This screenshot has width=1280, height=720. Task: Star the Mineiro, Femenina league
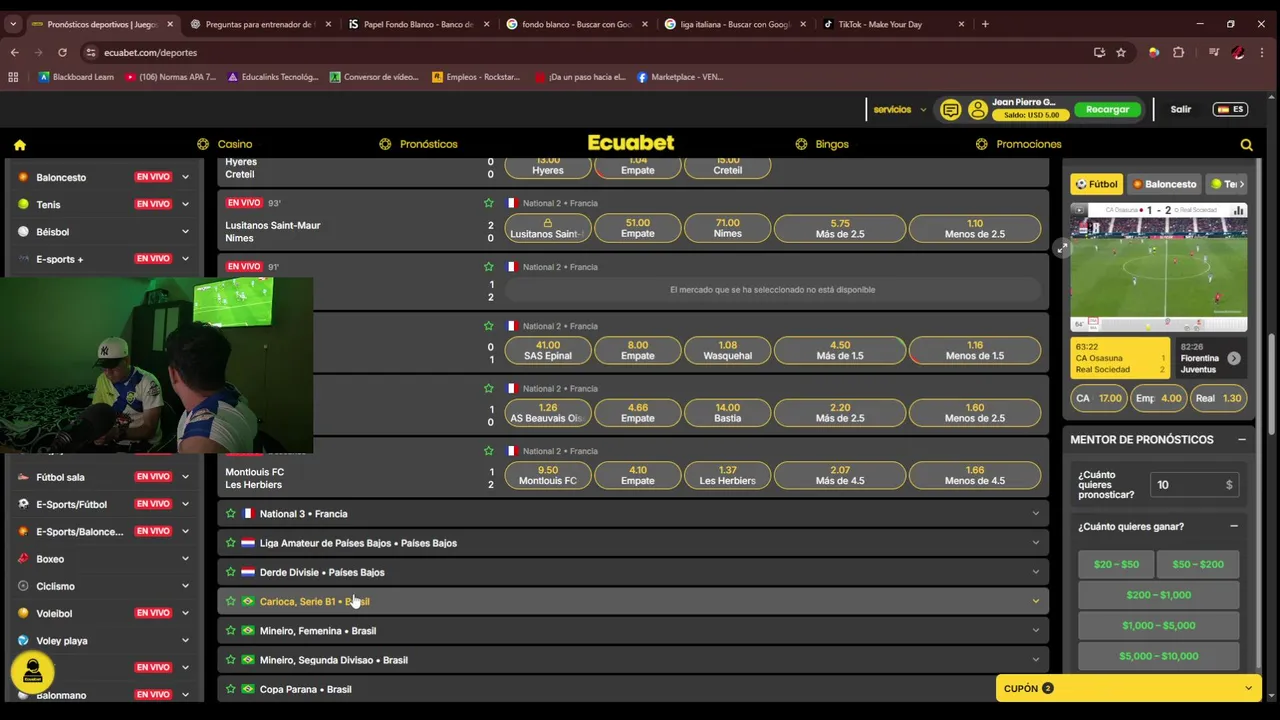231,631
